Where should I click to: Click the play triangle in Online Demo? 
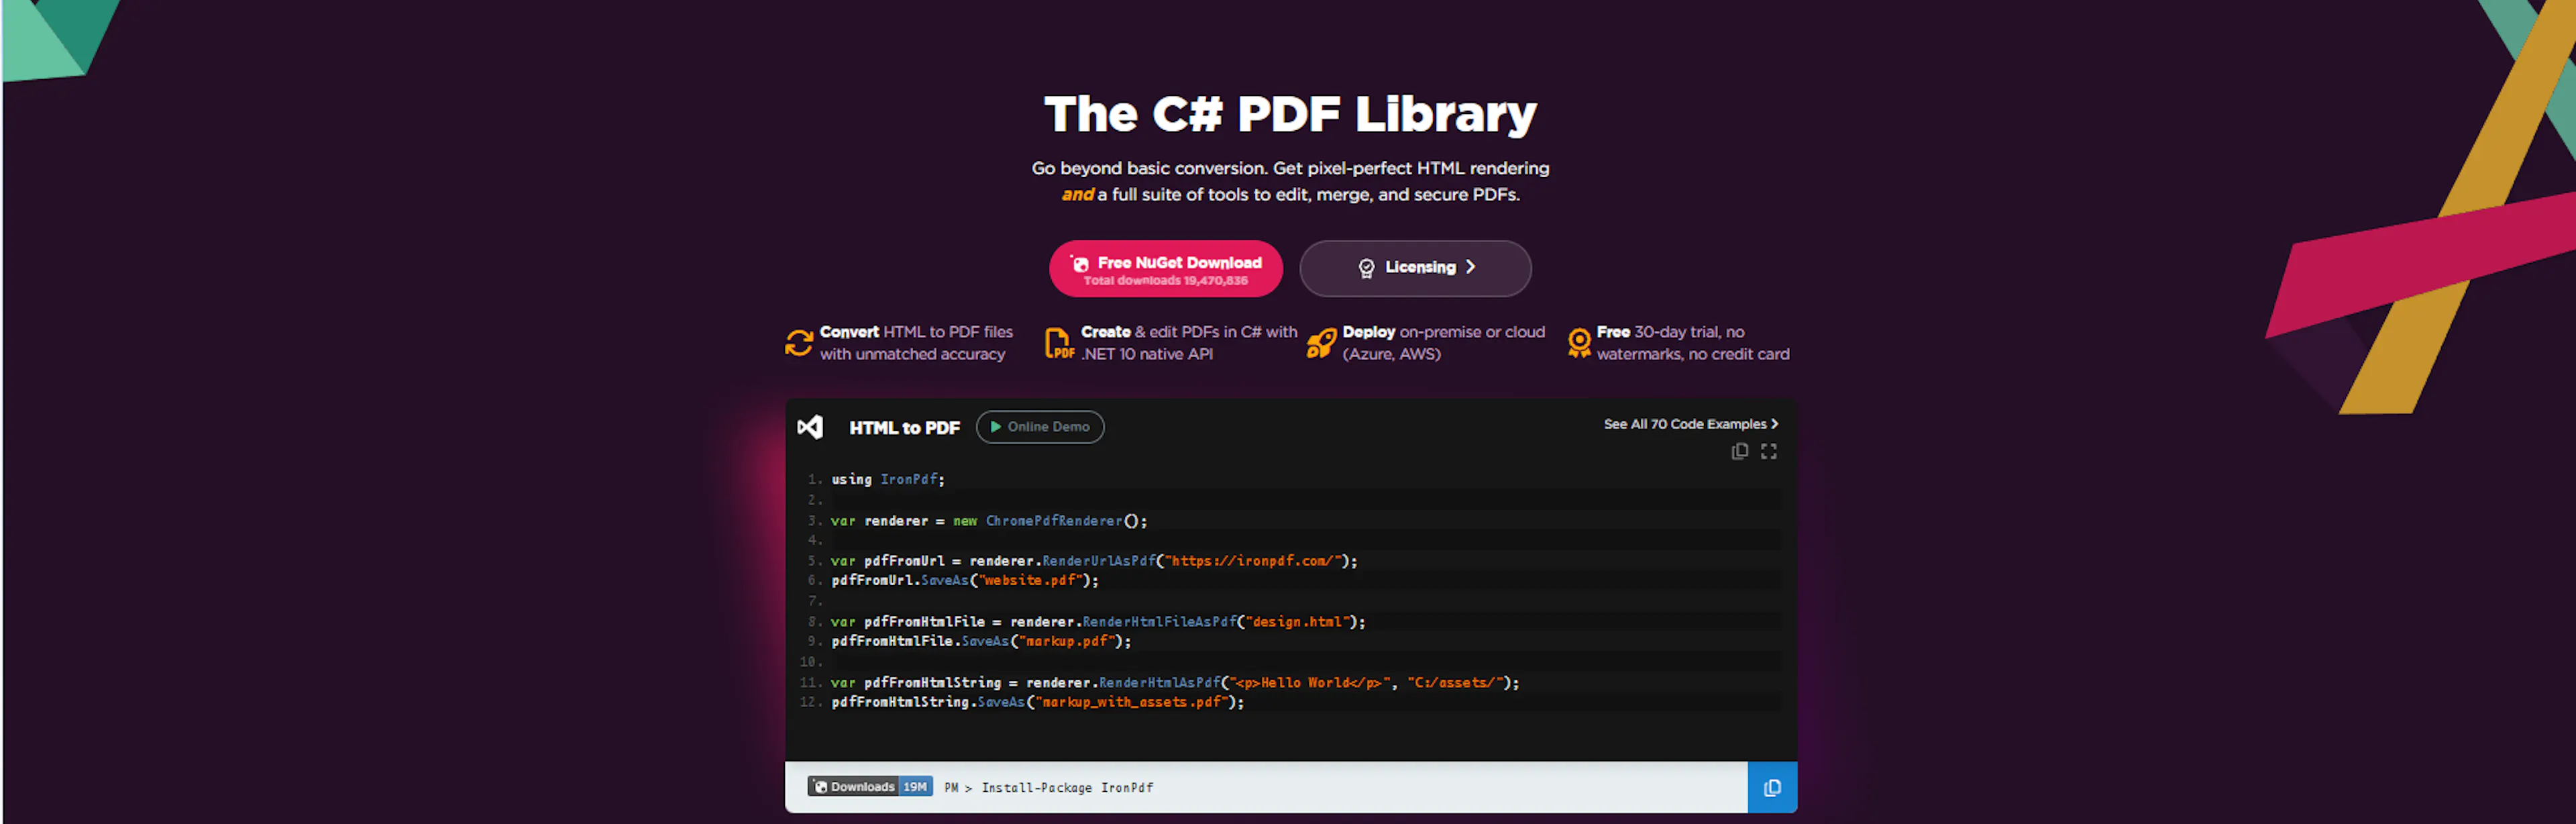[x=995, y=427]
